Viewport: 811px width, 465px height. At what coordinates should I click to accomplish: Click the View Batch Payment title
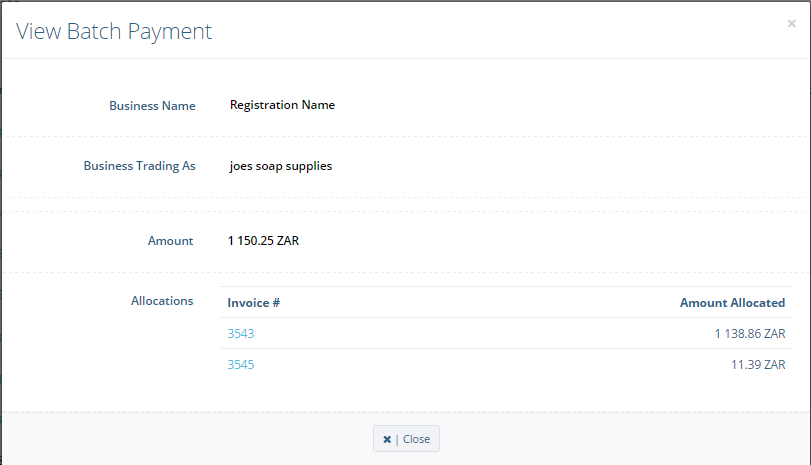(114, 31)
